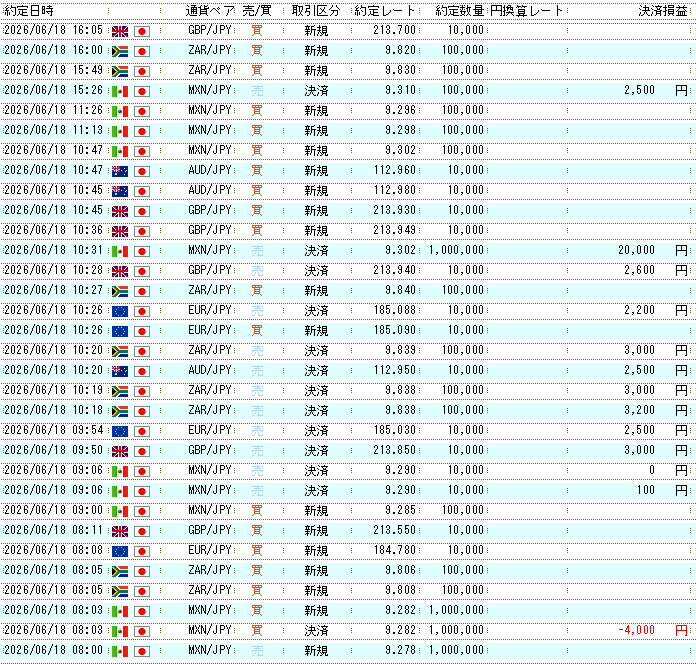Click the UK flag in the 16:05 row
Image resolution: width=696 pixels, height=664 pixels.
point(120,31)
